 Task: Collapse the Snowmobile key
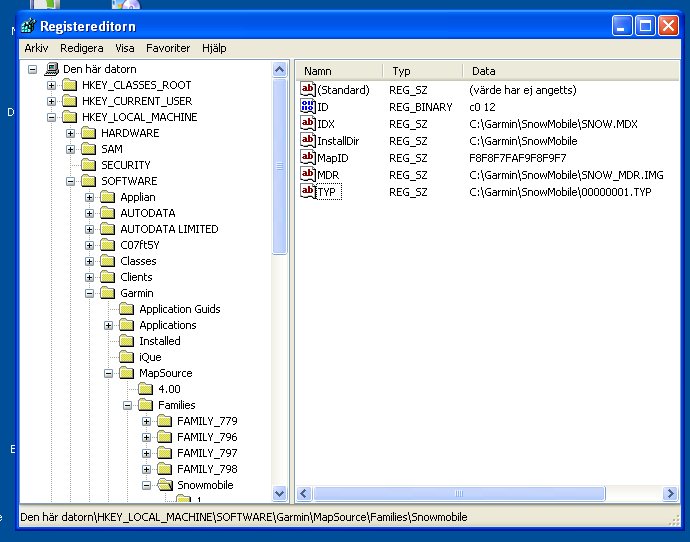tap(147, 485)
